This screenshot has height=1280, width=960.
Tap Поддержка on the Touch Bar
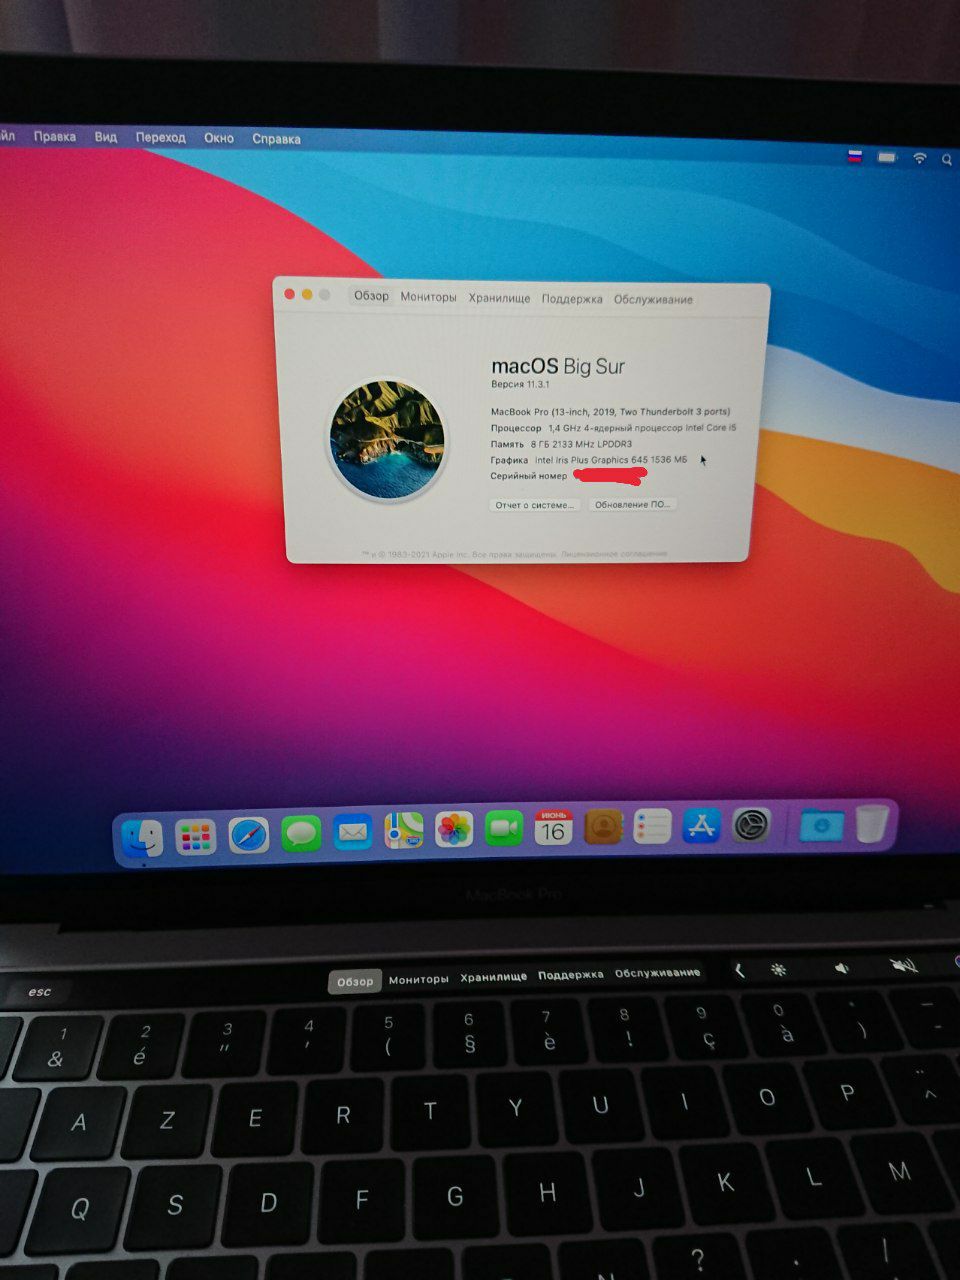click(x=570, y=974)
